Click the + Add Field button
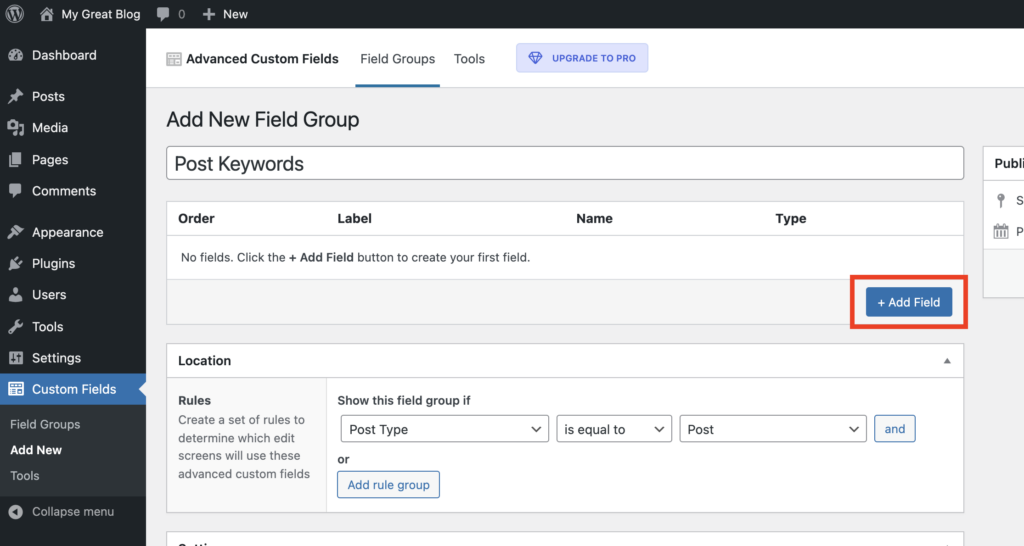This screenshot has width=1024, height=546. tap(908, 302)
